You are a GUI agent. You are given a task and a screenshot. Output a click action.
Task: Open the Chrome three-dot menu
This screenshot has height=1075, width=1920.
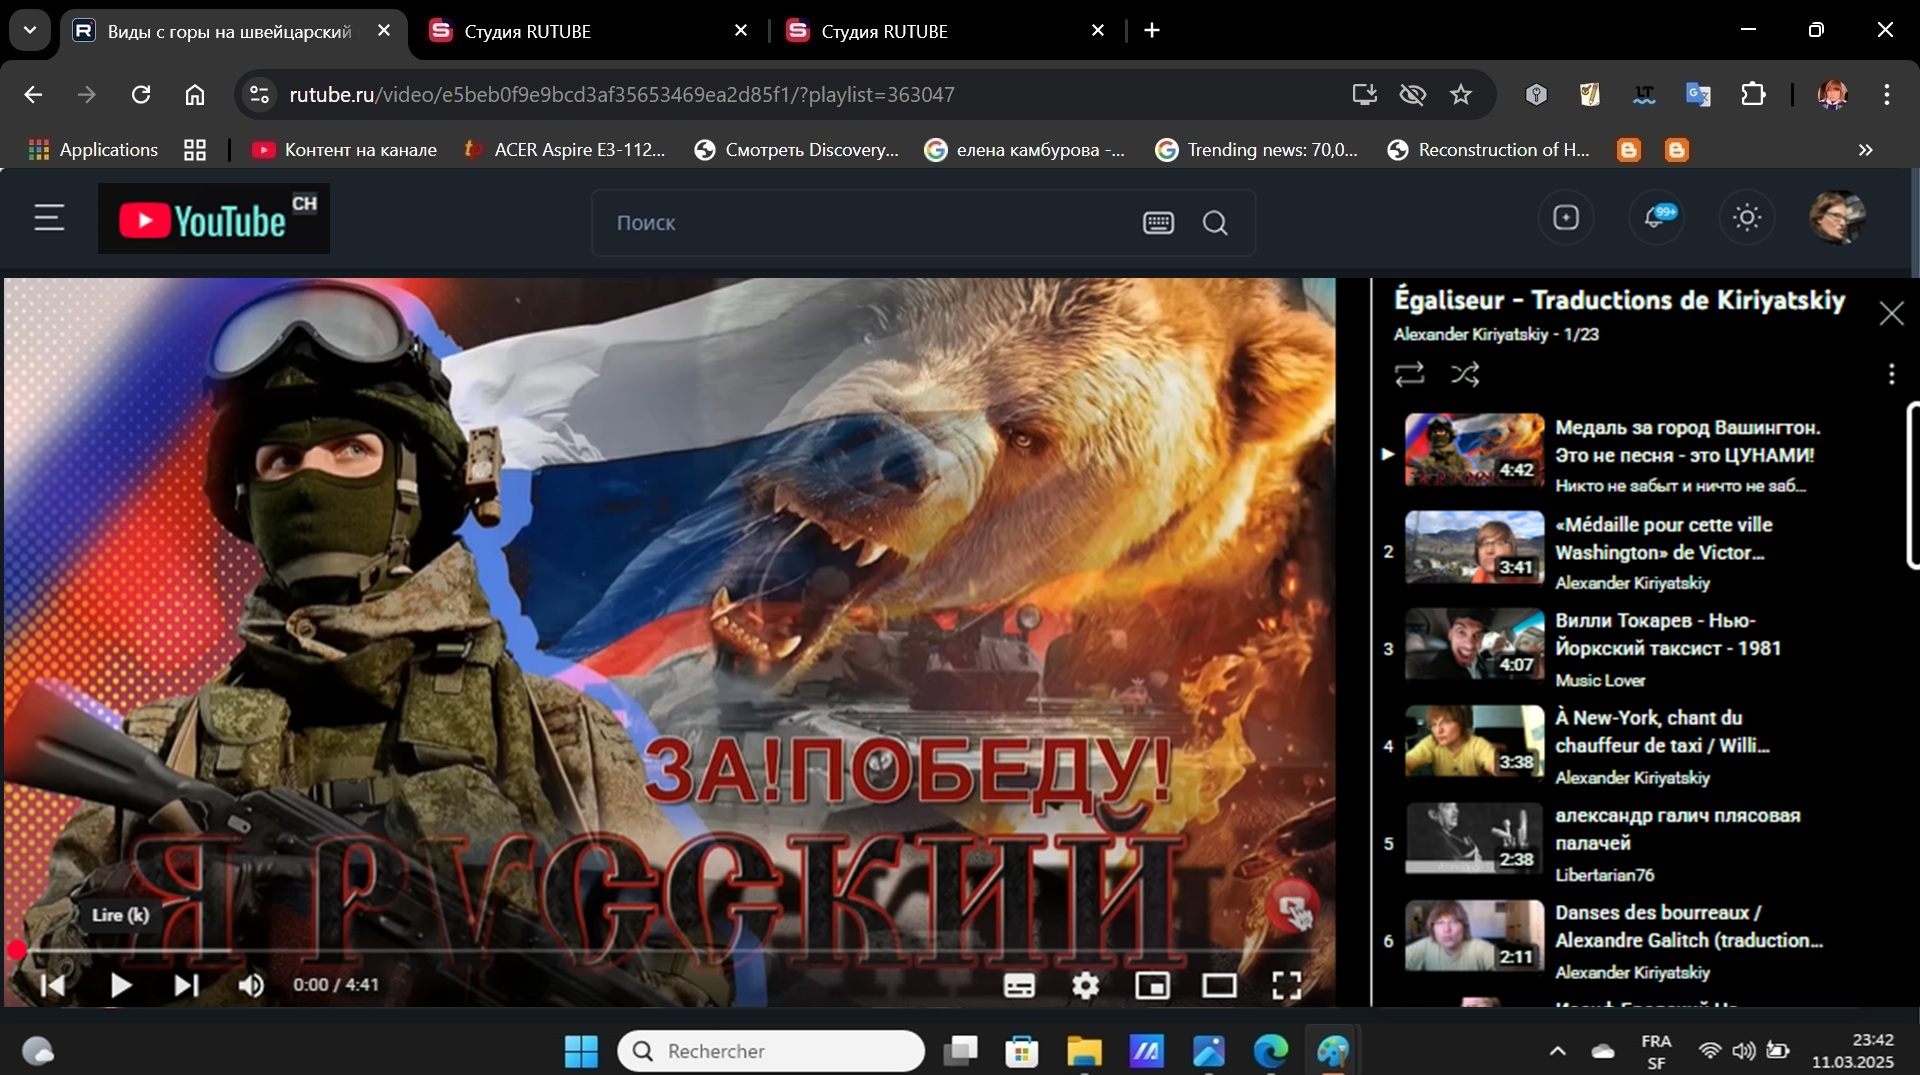tap(1887, 95)
